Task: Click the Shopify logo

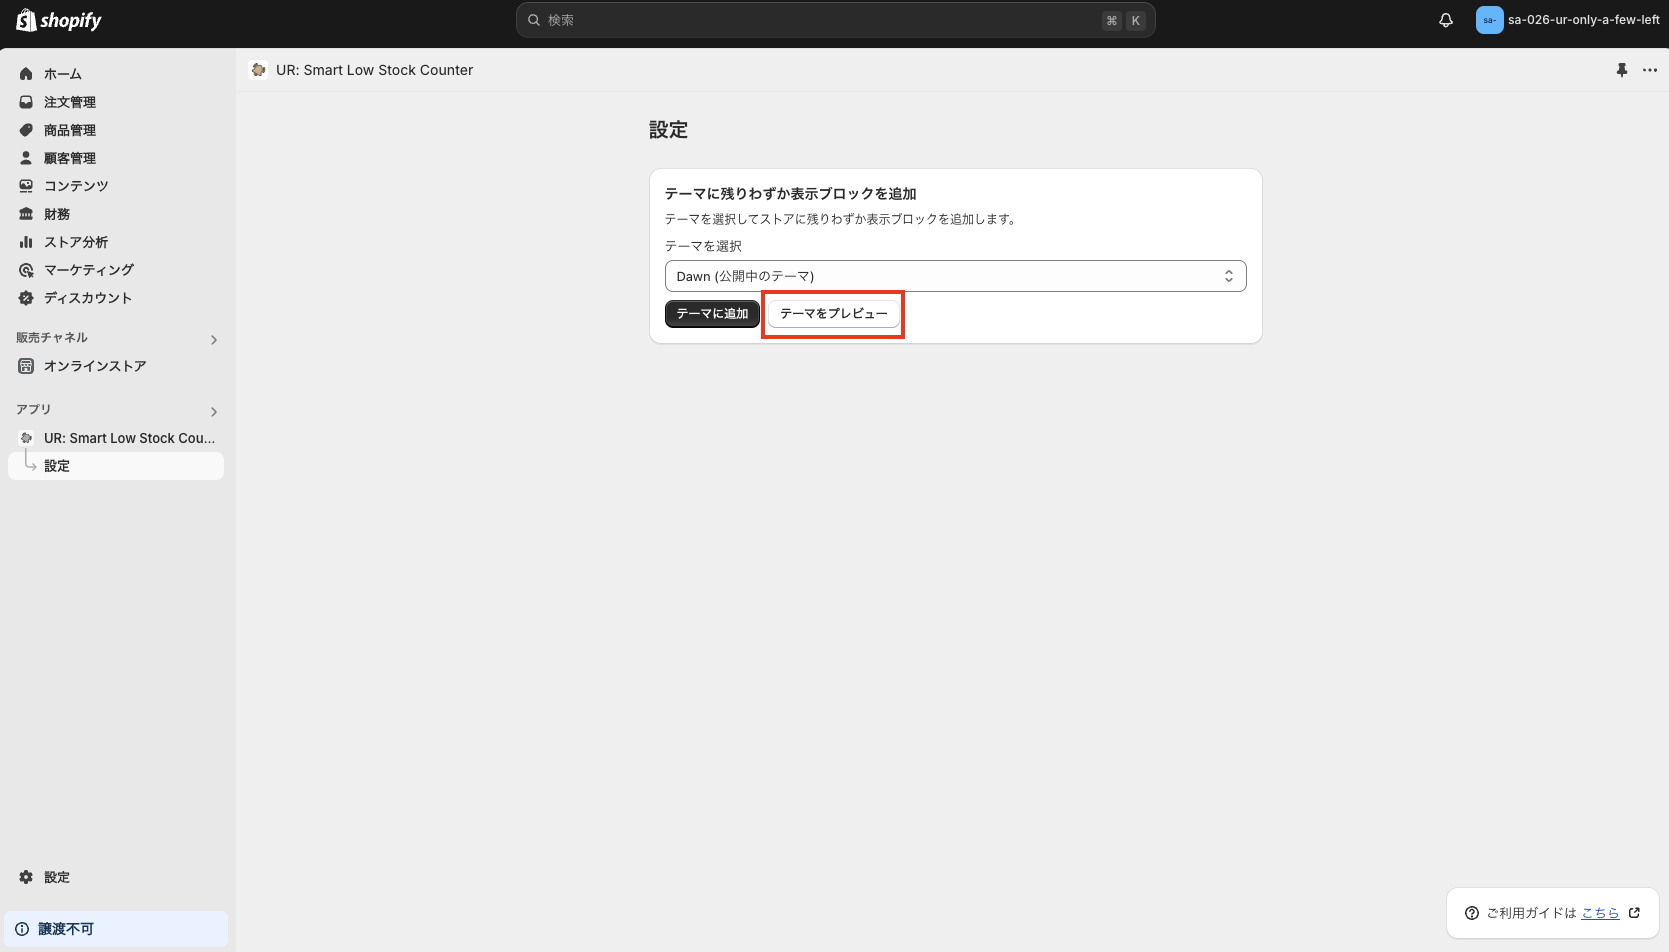Action: pos(59,20)
